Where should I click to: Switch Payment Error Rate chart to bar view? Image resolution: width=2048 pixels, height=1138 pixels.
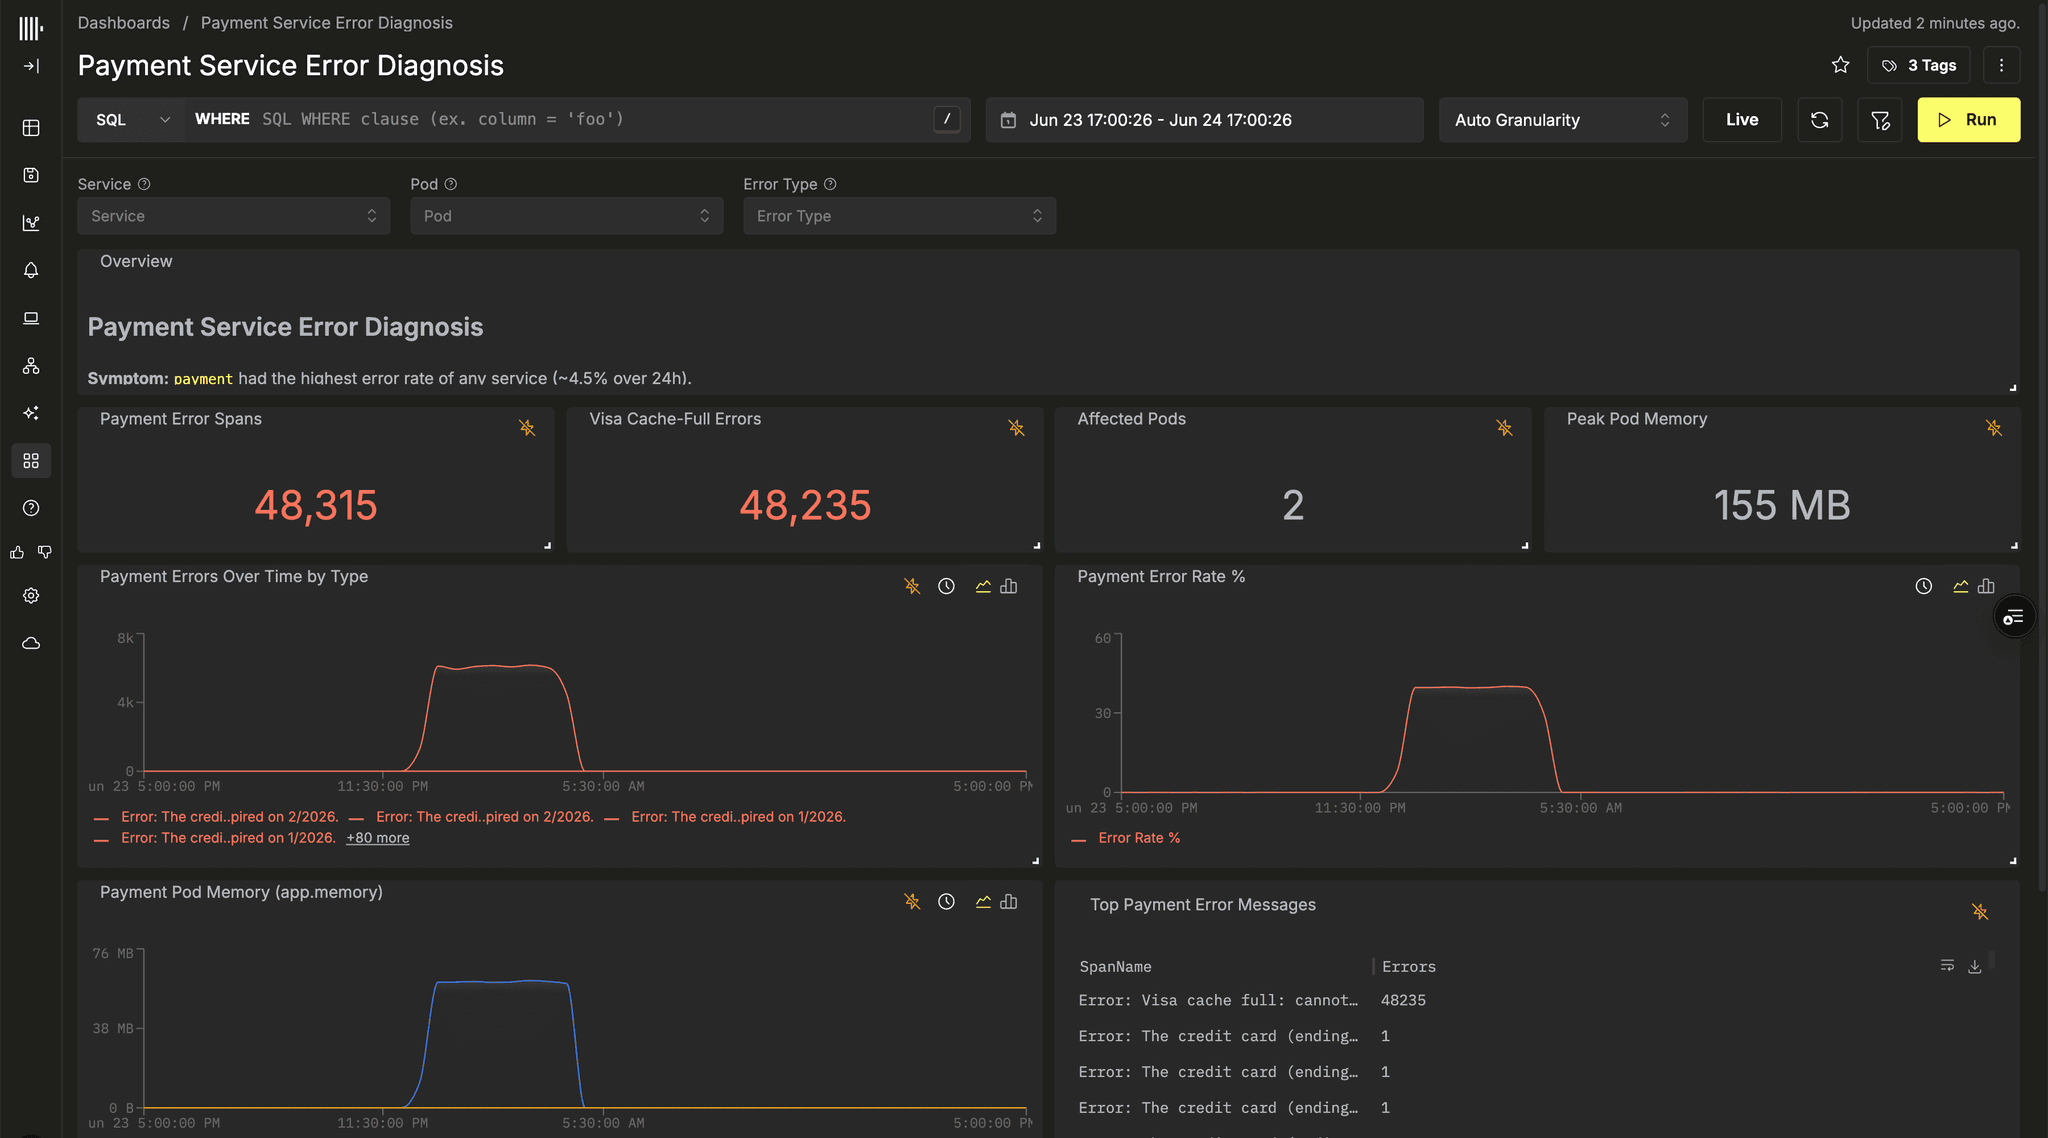1986,586
